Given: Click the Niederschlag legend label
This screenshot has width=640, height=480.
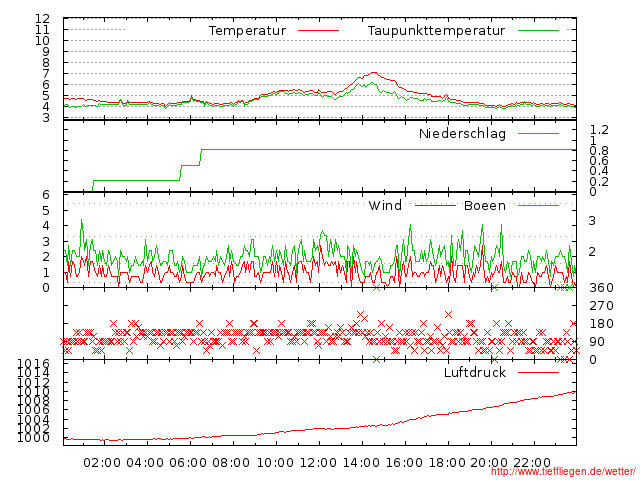Looking at the screenshot, I should 462,133.
